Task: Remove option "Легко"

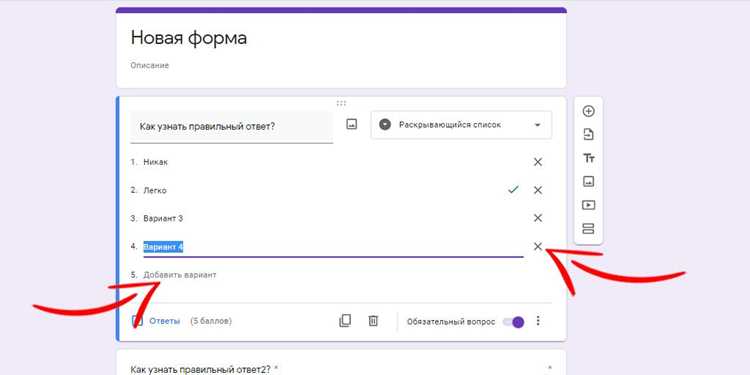Action: tap(538, 190)
